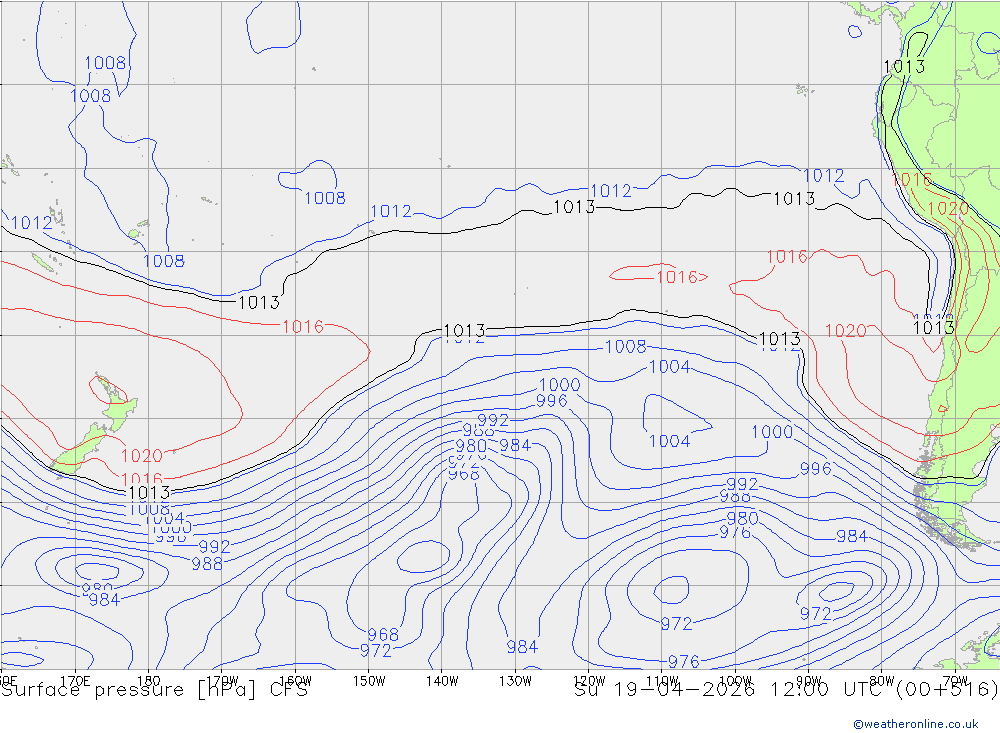Viewport: 1000px width, 733px height.
Task: Click the 1012 label left of 1008 near New Caledonia
Action: pos(31,222)
